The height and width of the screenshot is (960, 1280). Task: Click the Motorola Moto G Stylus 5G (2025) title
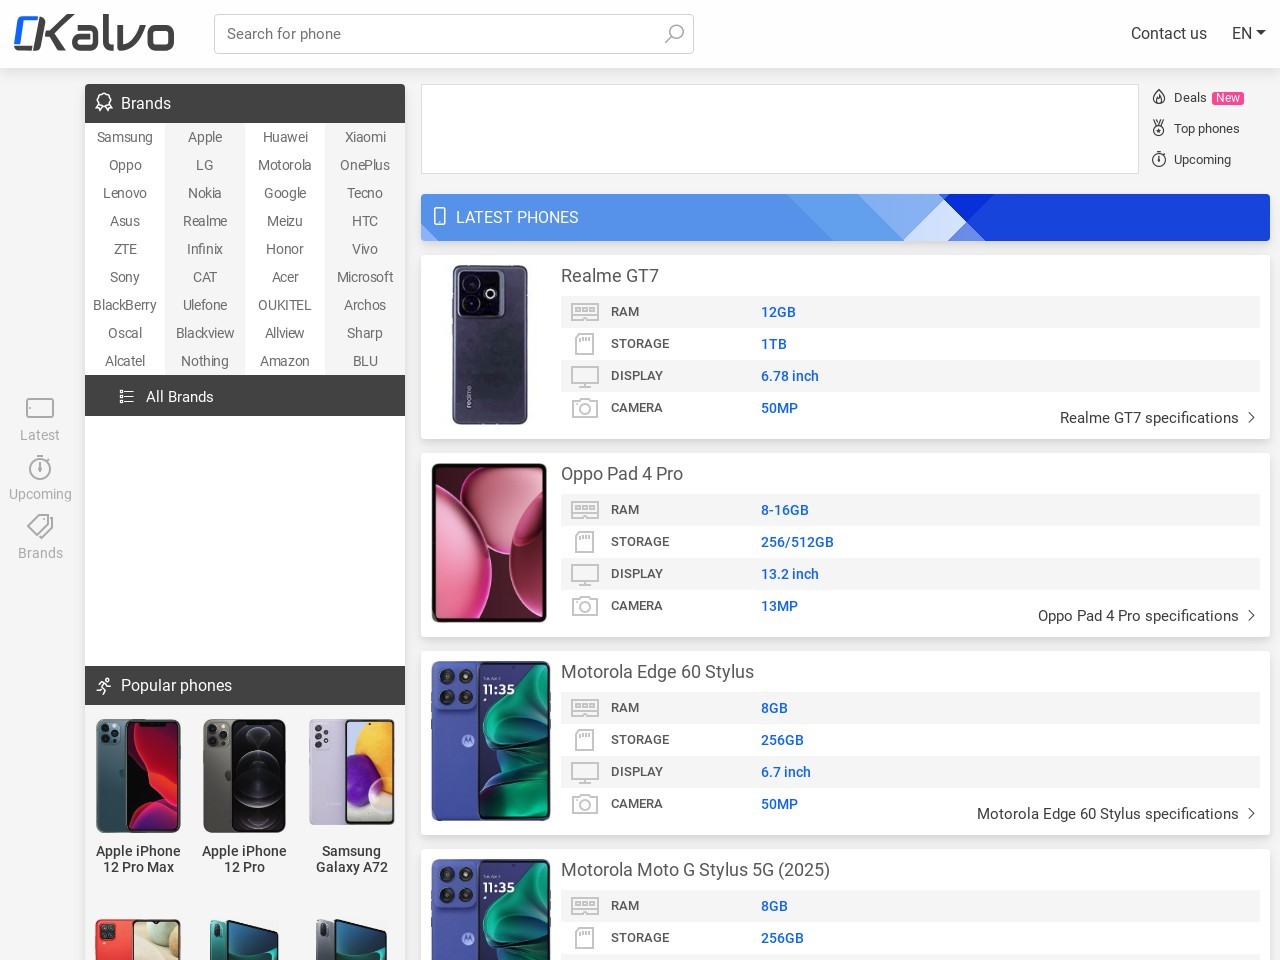[x=695, y=870]
